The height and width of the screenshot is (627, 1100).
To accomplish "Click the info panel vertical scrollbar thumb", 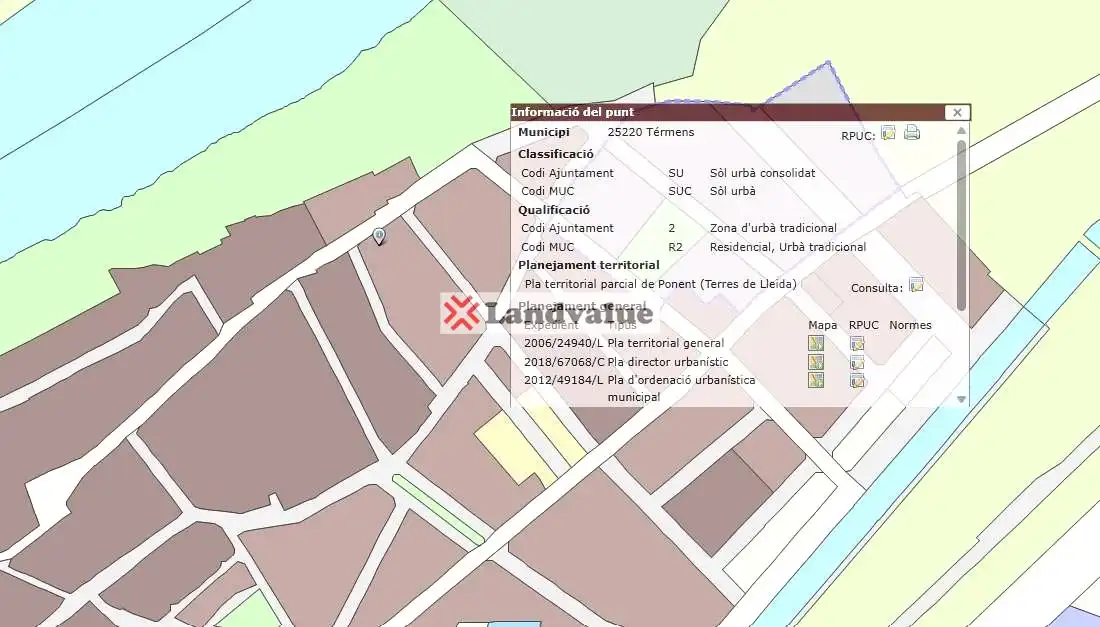I will pyautogui.click(x=961, y=225).
